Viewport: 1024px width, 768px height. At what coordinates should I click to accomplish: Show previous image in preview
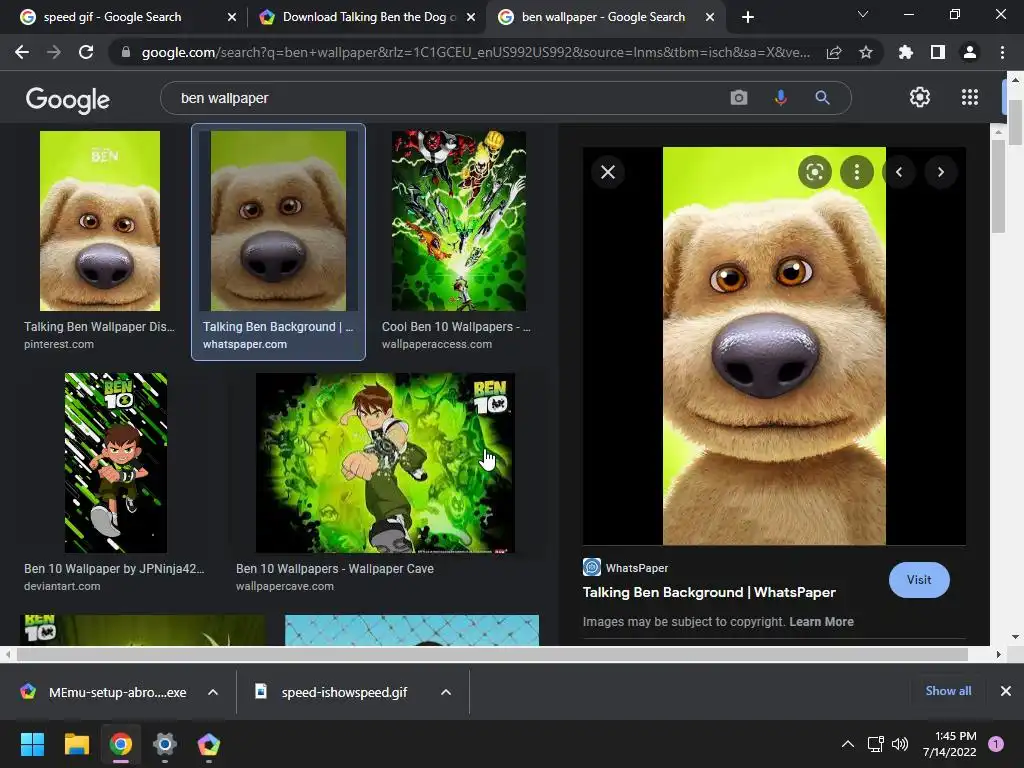[899, 172]
